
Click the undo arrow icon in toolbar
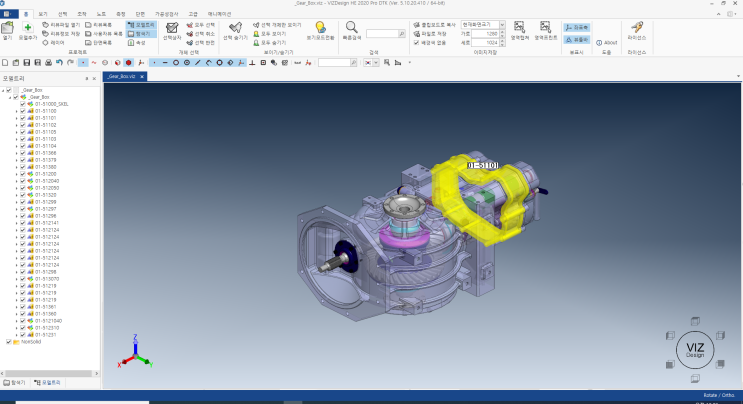(x=59, y=63)
